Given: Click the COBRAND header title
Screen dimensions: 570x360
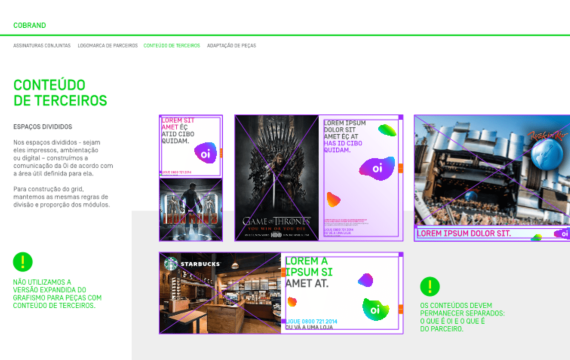Looking at the screenshot, I should point(29,25).
